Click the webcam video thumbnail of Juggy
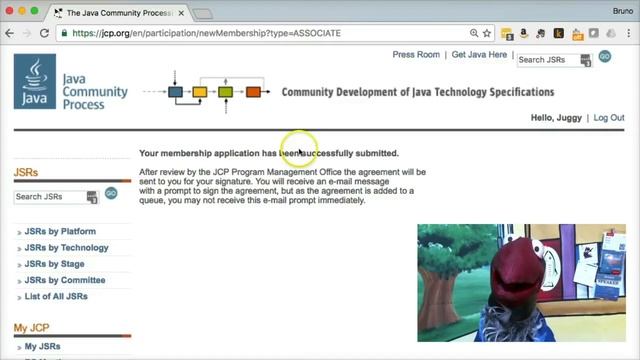 coord(521,282)
